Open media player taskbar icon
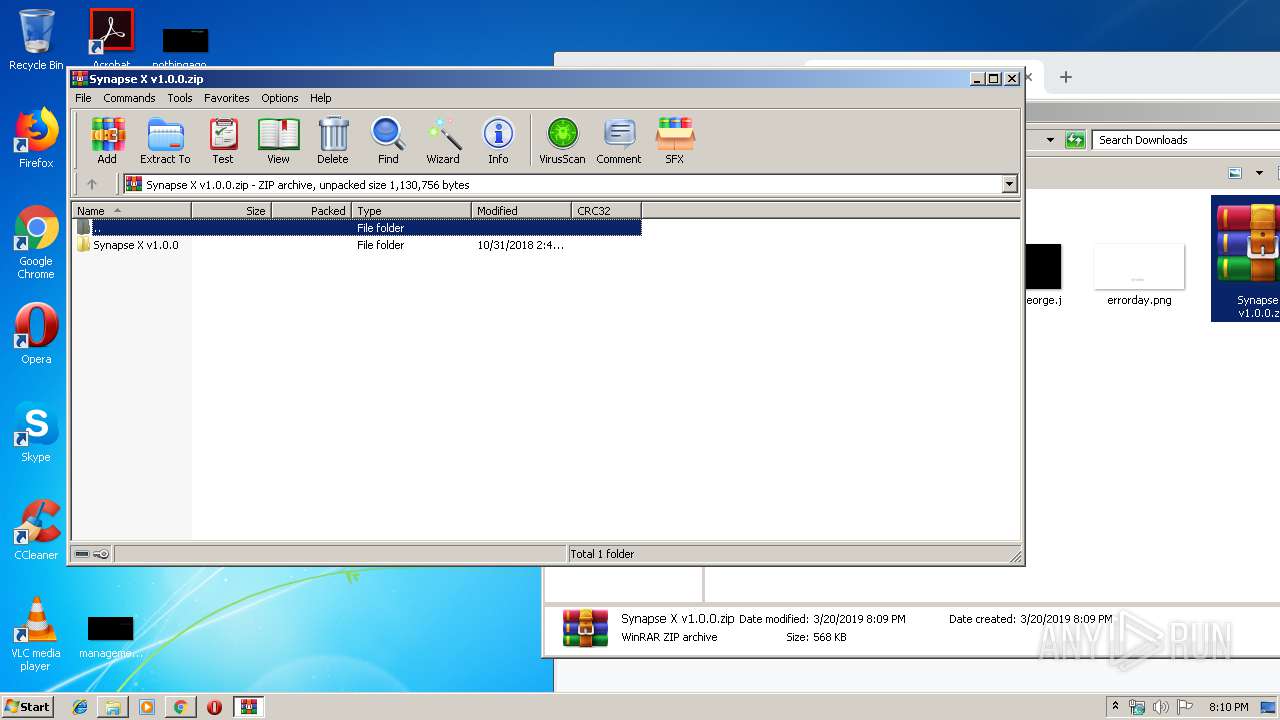The image size is (1280, 720). click(147, 706)
